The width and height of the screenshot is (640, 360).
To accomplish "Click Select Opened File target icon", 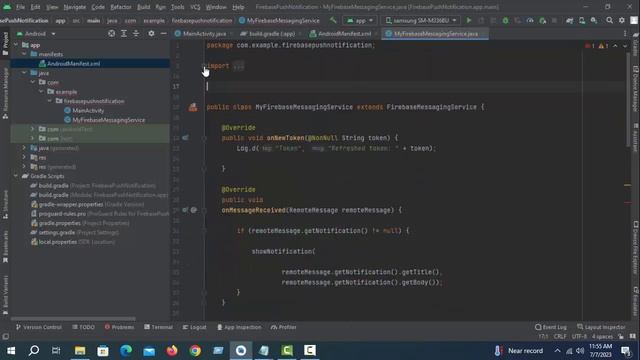I will pyautogui.click(x=111, y=33).
